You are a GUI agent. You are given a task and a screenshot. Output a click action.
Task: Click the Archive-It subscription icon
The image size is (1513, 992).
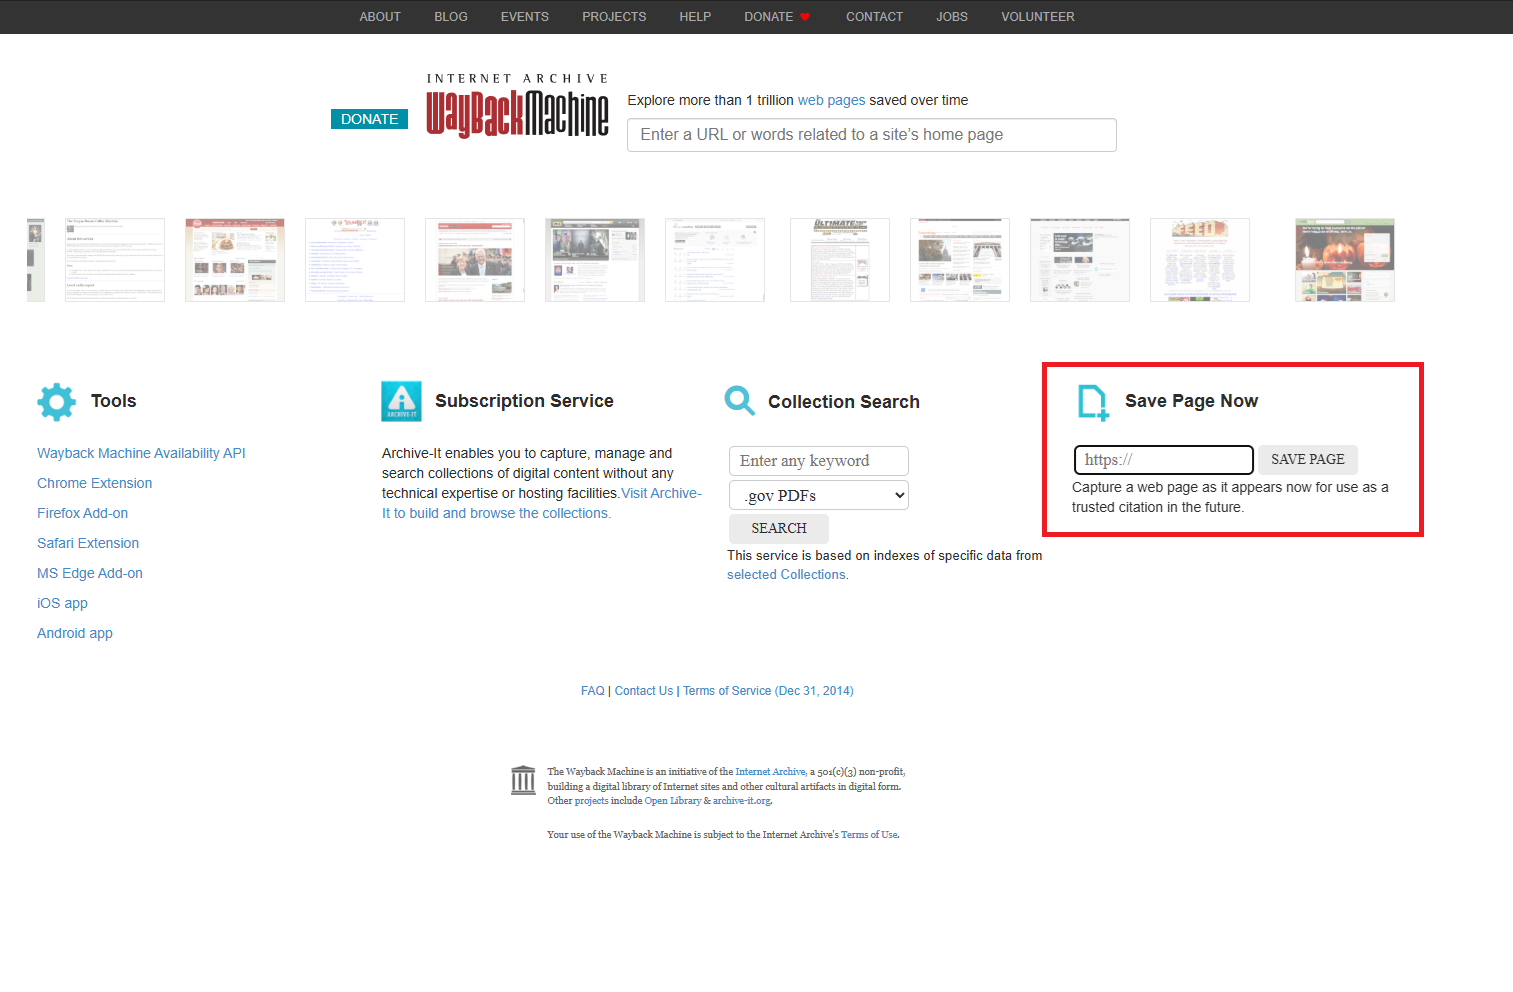tap(401, 402)
